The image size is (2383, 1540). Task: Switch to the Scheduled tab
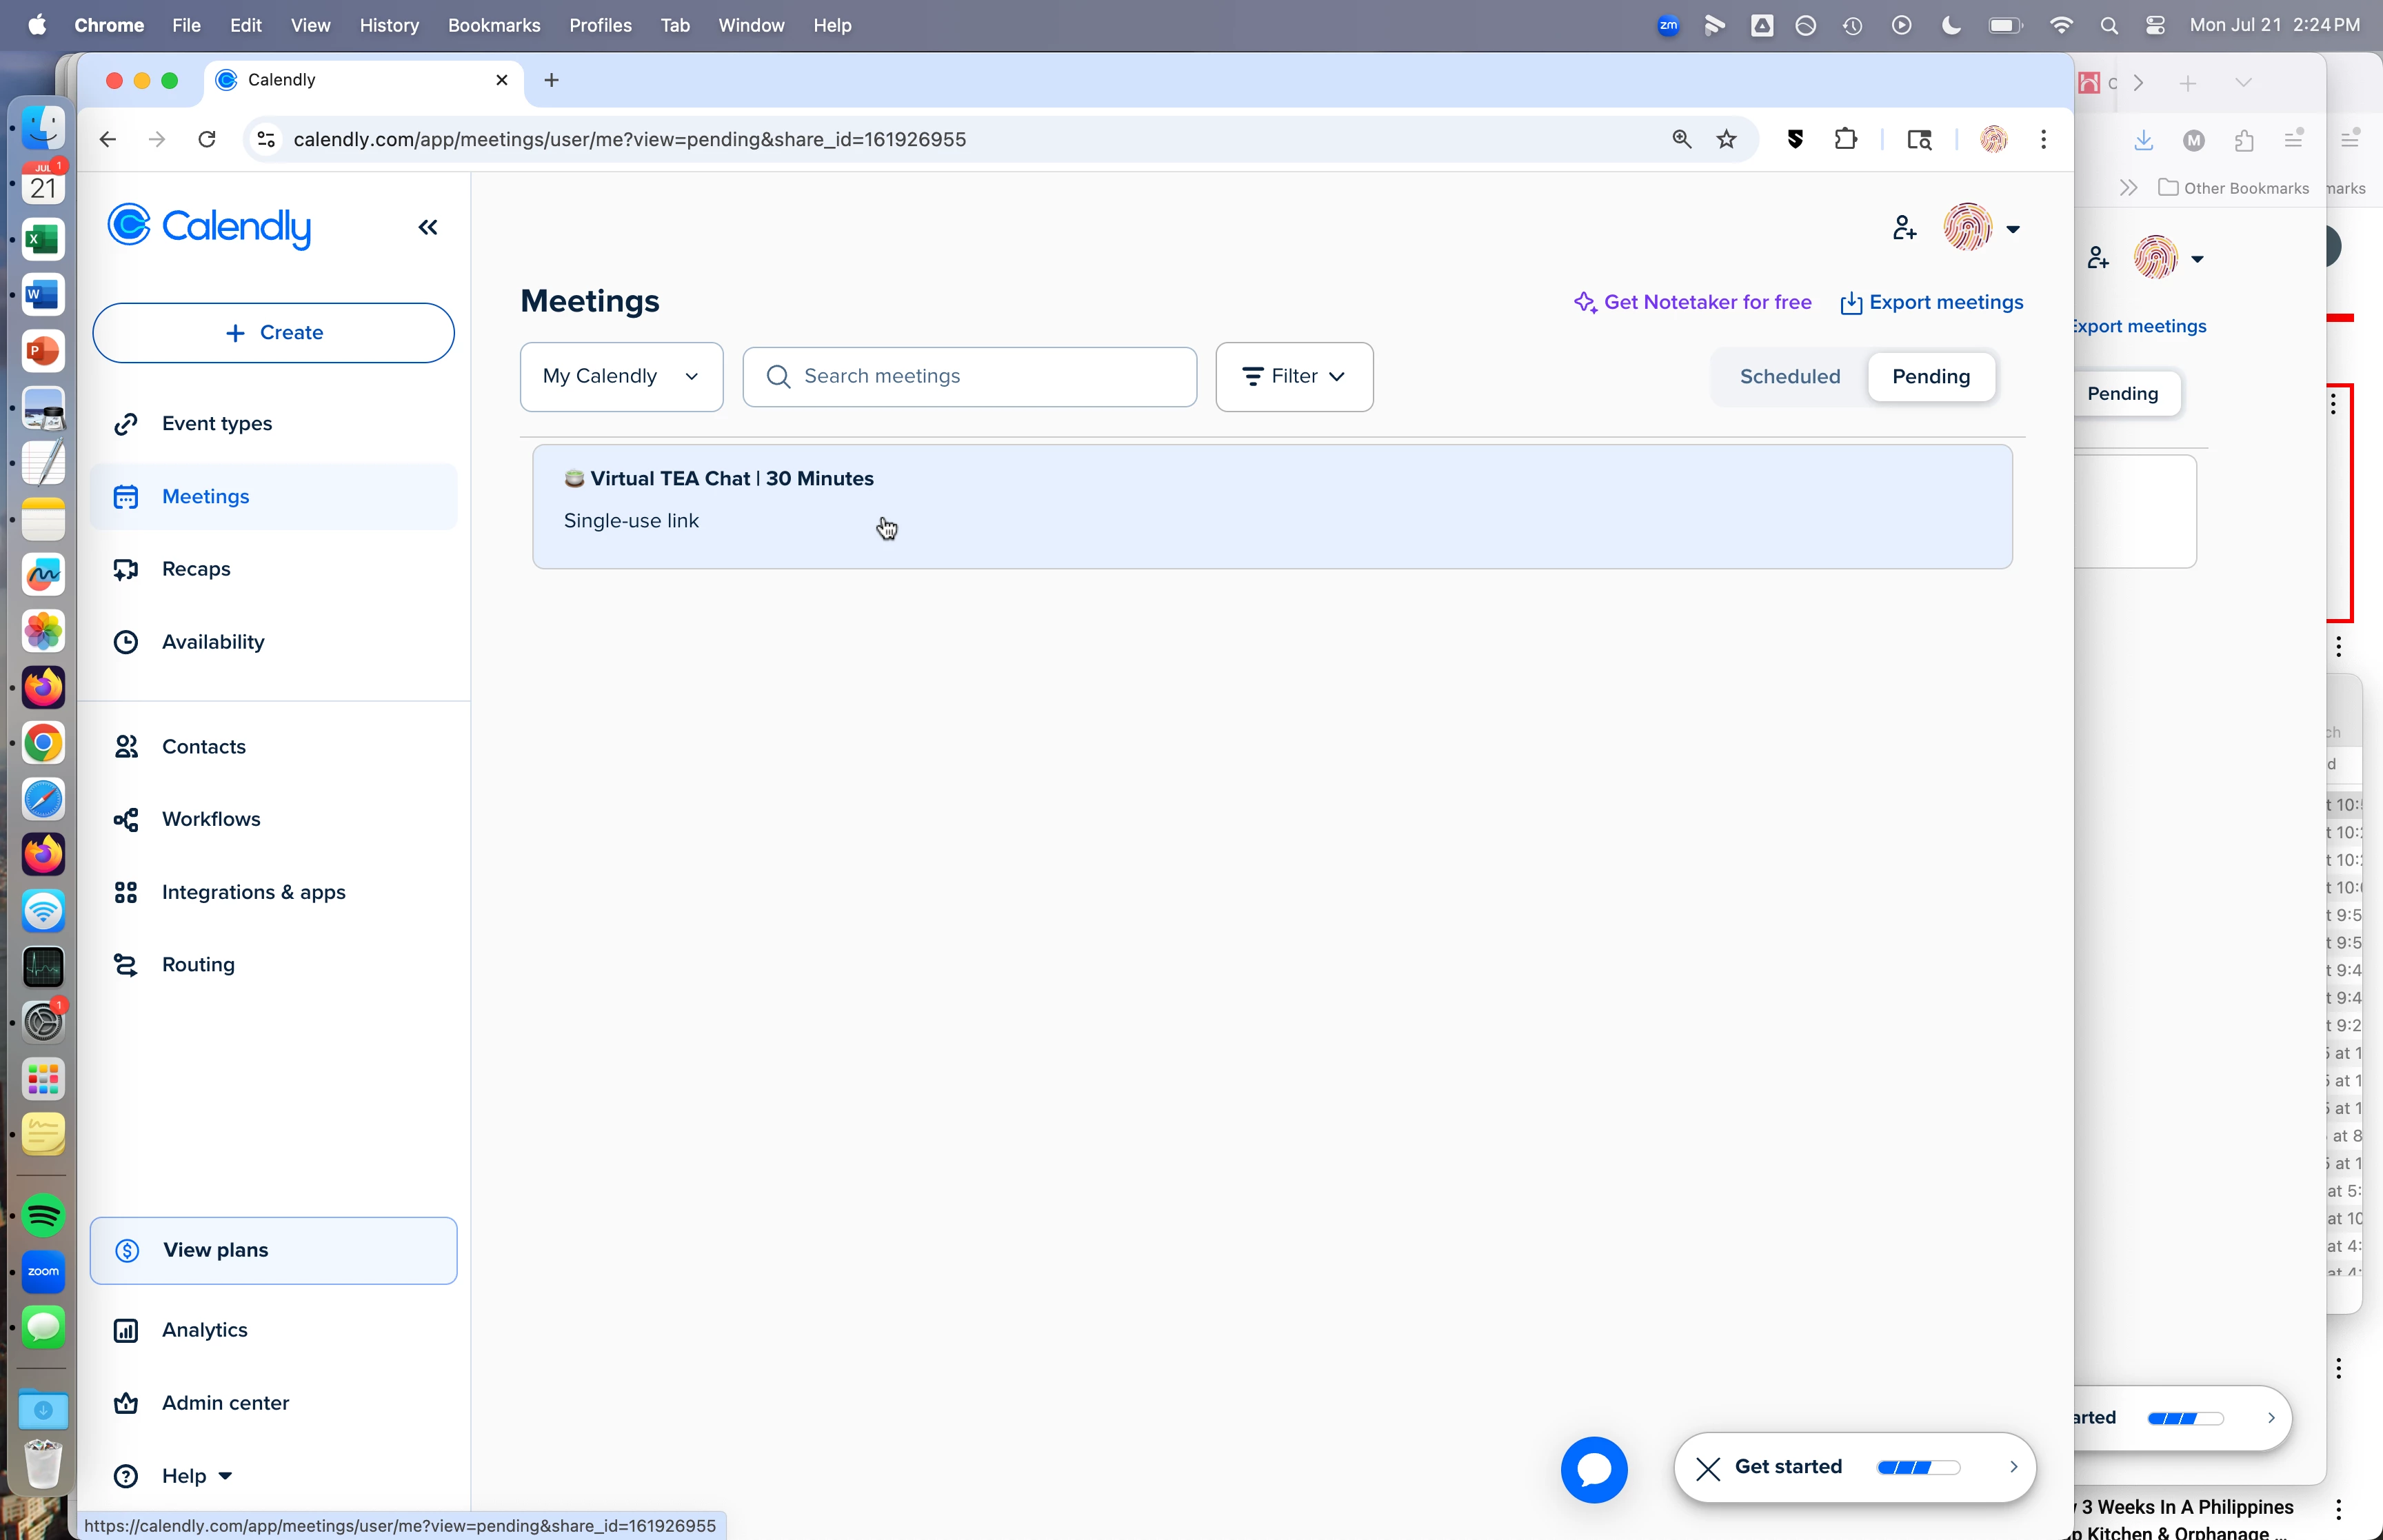(x=1789, y=376)
